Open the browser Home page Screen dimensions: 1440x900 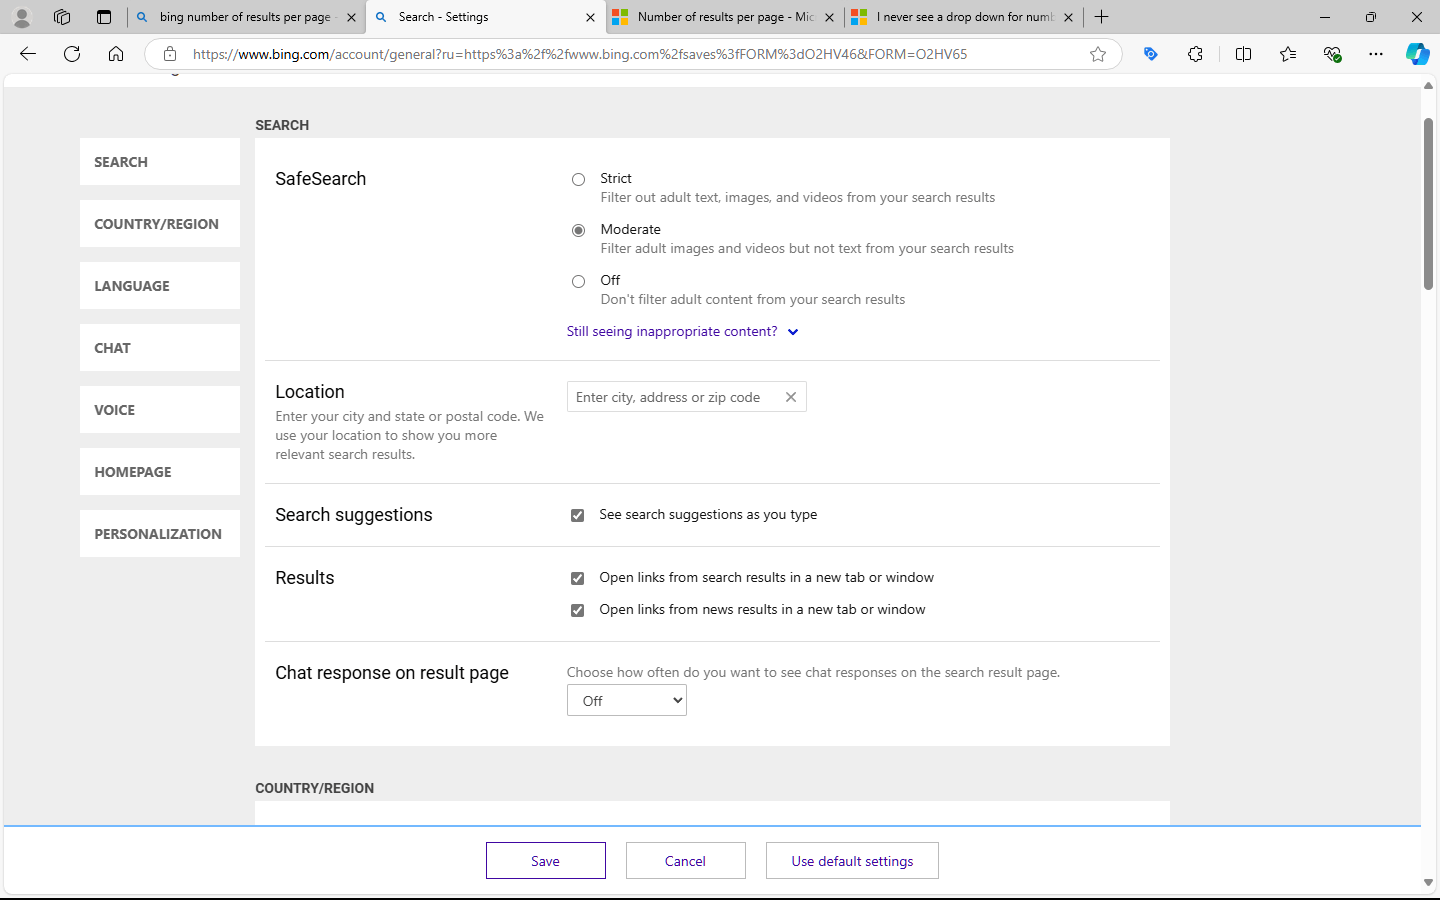pos(116,54)
